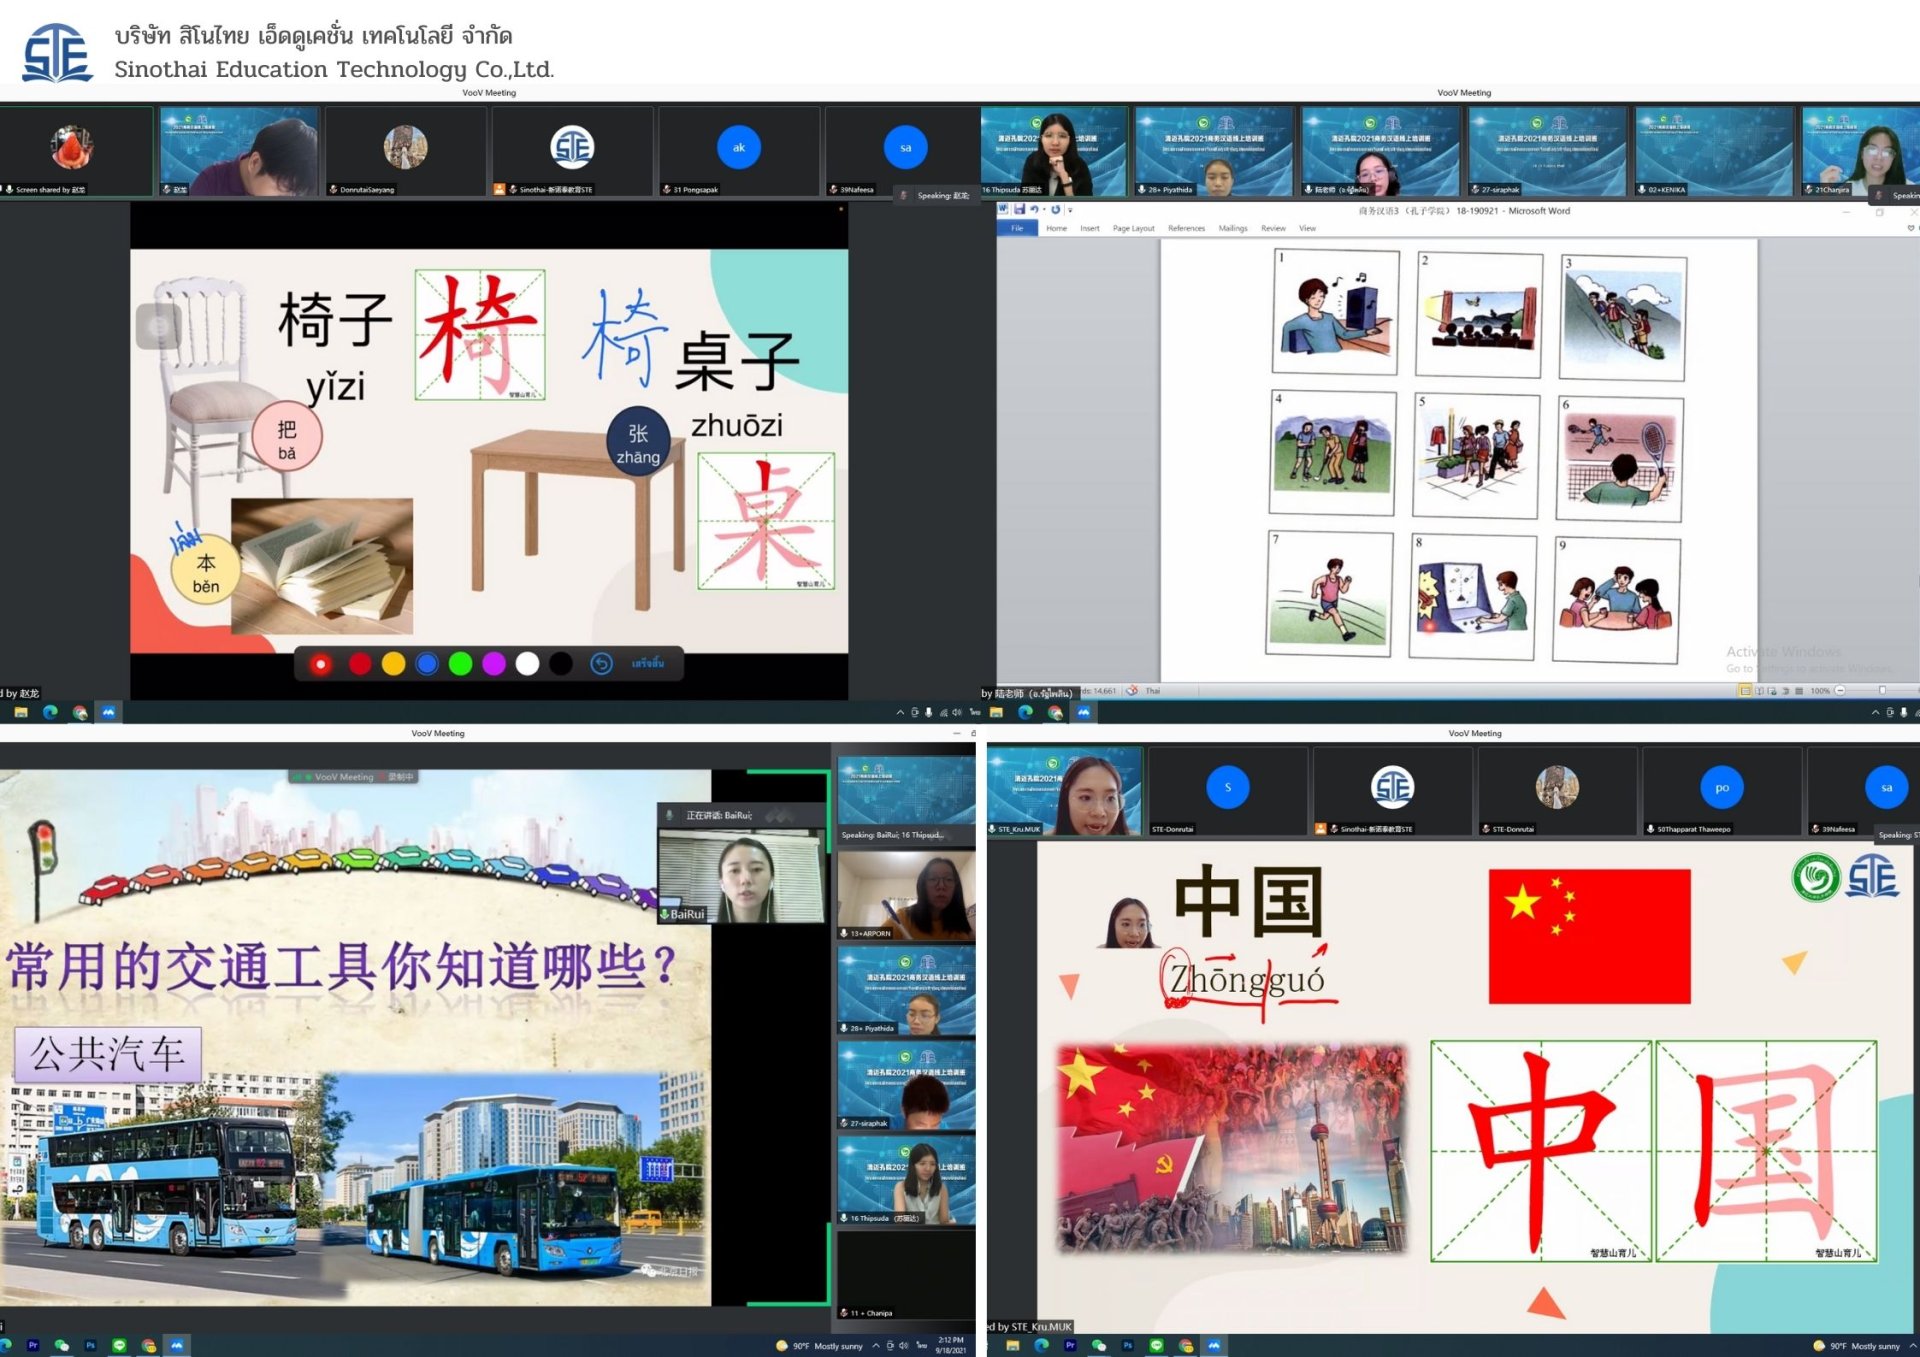Screen dimensions: 1920x1357
Task: Click weather 90°F Mostly sunny in bottom-right taskbar
Action: tap(1856, 1346)
